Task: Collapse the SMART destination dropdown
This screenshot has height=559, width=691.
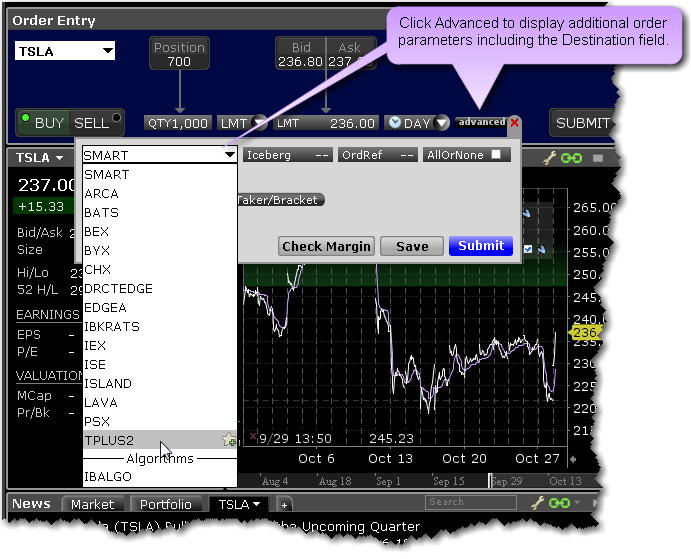Action: [x=229, y=155]
